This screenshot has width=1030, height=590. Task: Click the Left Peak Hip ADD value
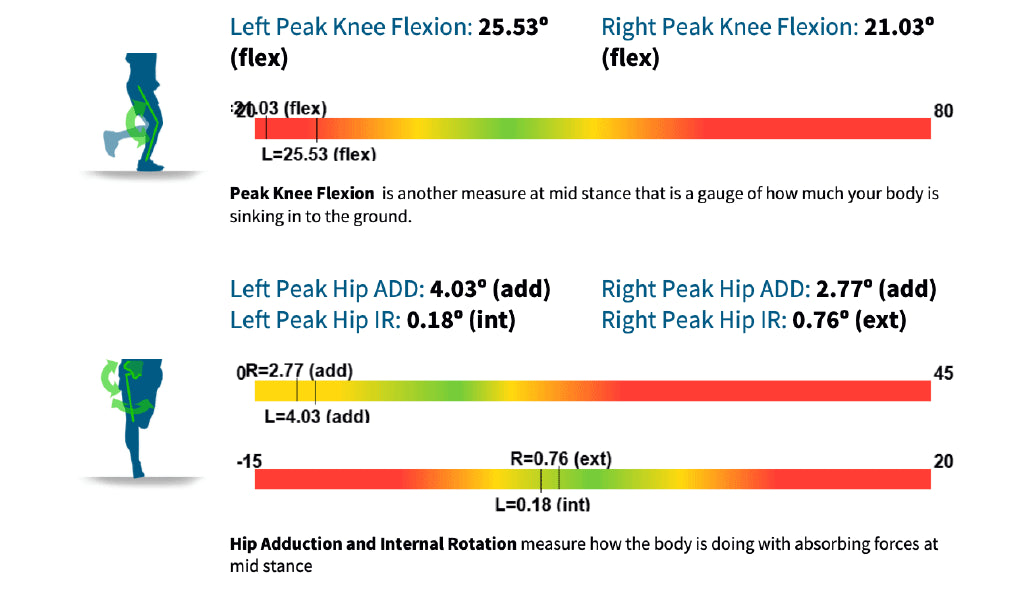[x=490, y=290]
